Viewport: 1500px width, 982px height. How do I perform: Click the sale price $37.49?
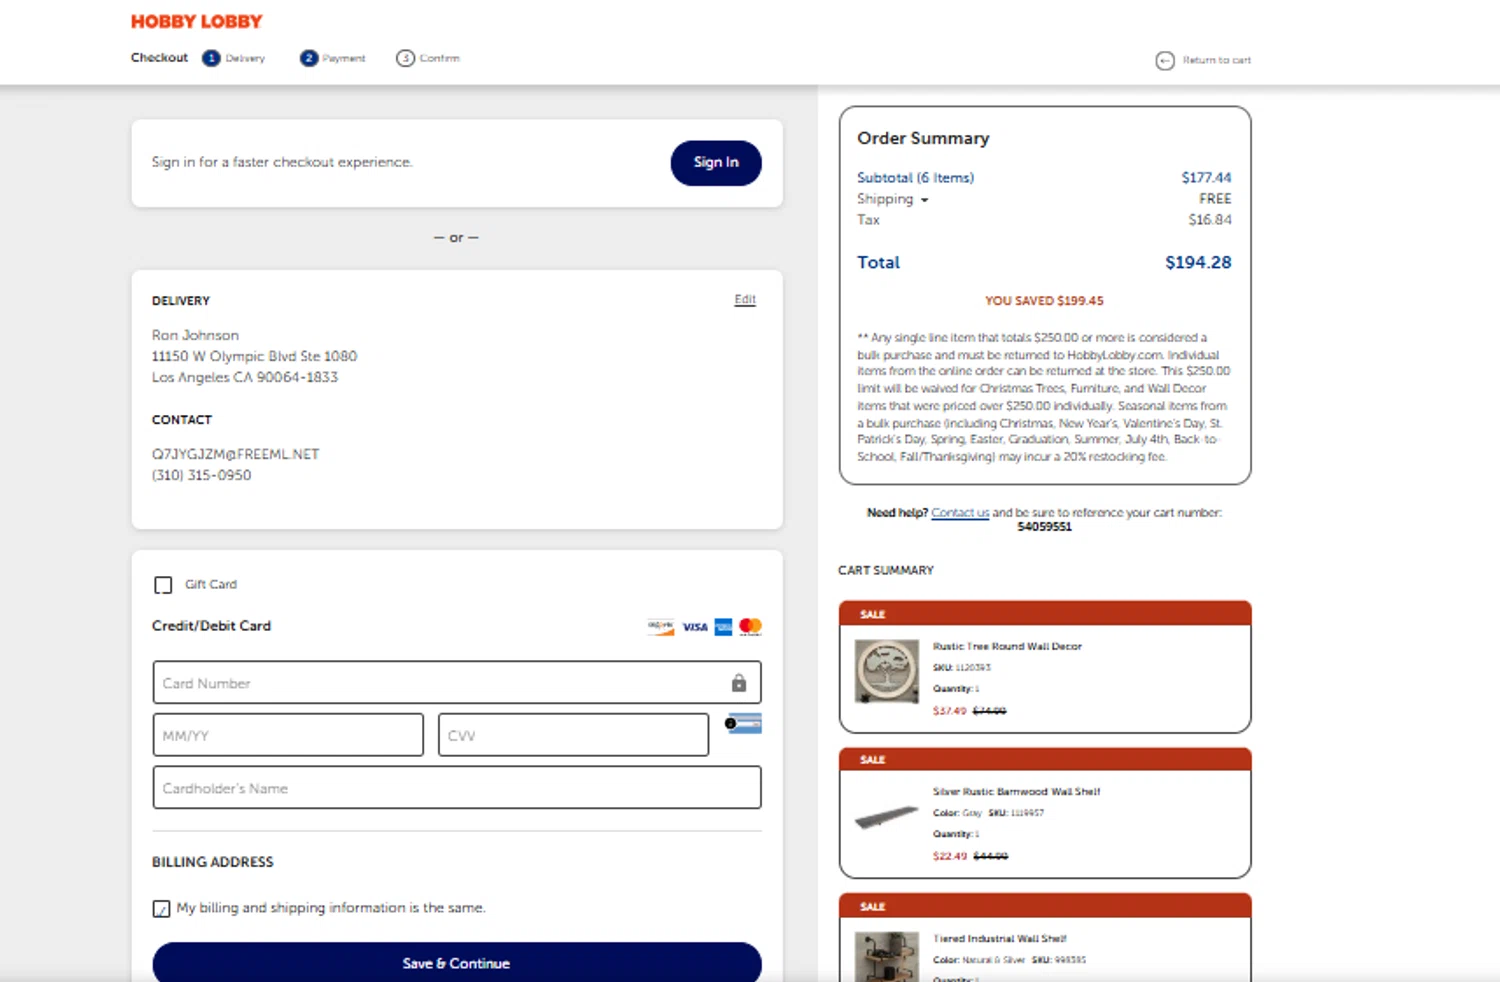point(949,711)
